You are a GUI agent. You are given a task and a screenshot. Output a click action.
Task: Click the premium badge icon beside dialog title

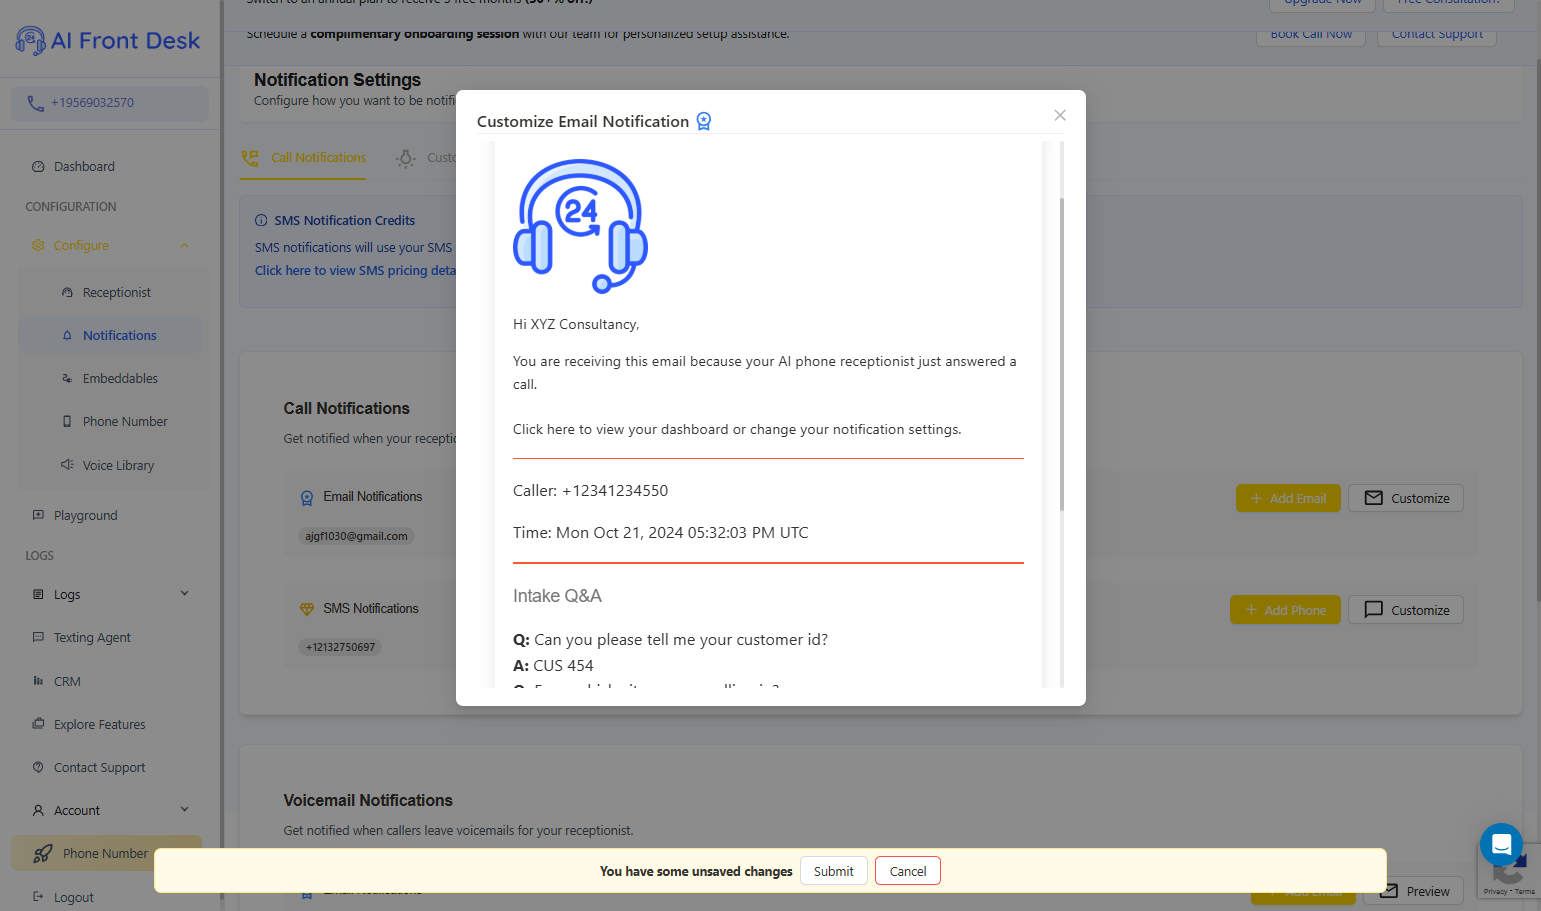point(704,121)
